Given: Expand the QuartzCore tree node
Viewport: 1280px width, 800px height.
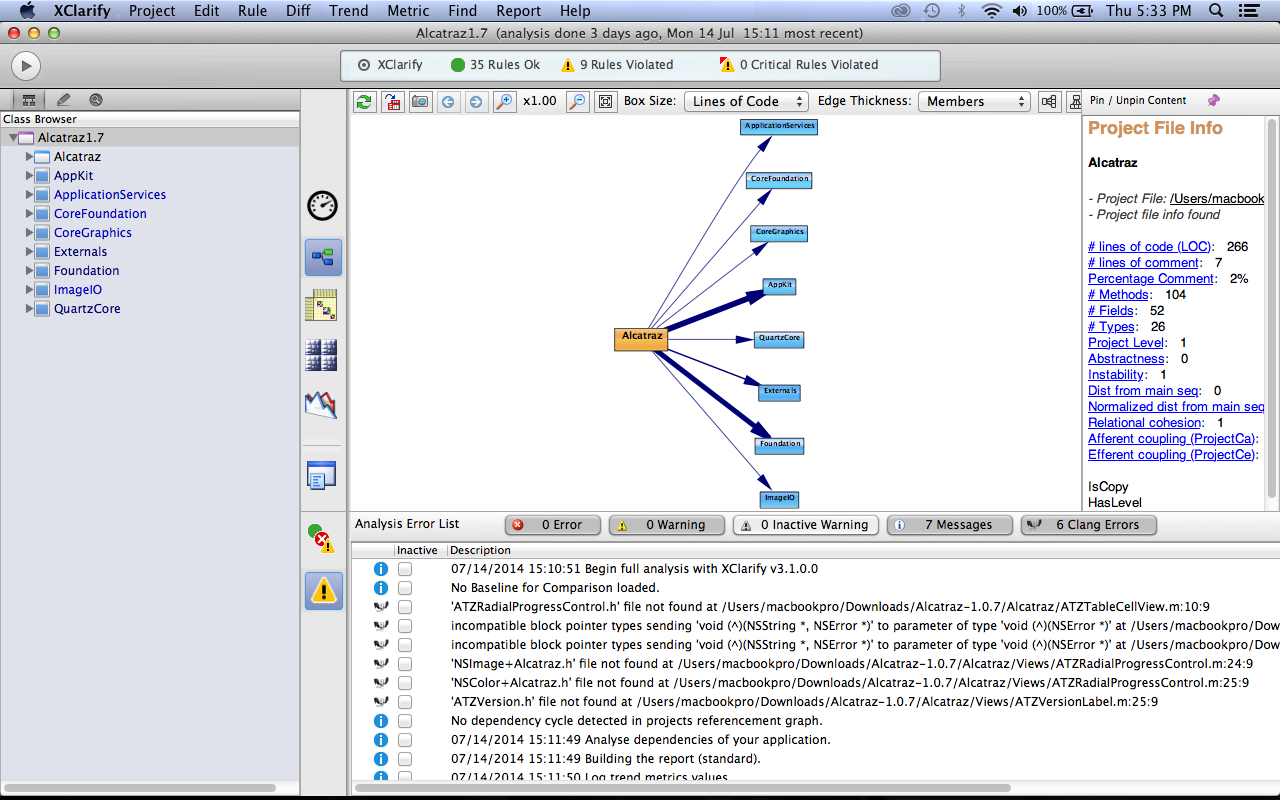Looking at the screenshot, I should coord(29,309).
